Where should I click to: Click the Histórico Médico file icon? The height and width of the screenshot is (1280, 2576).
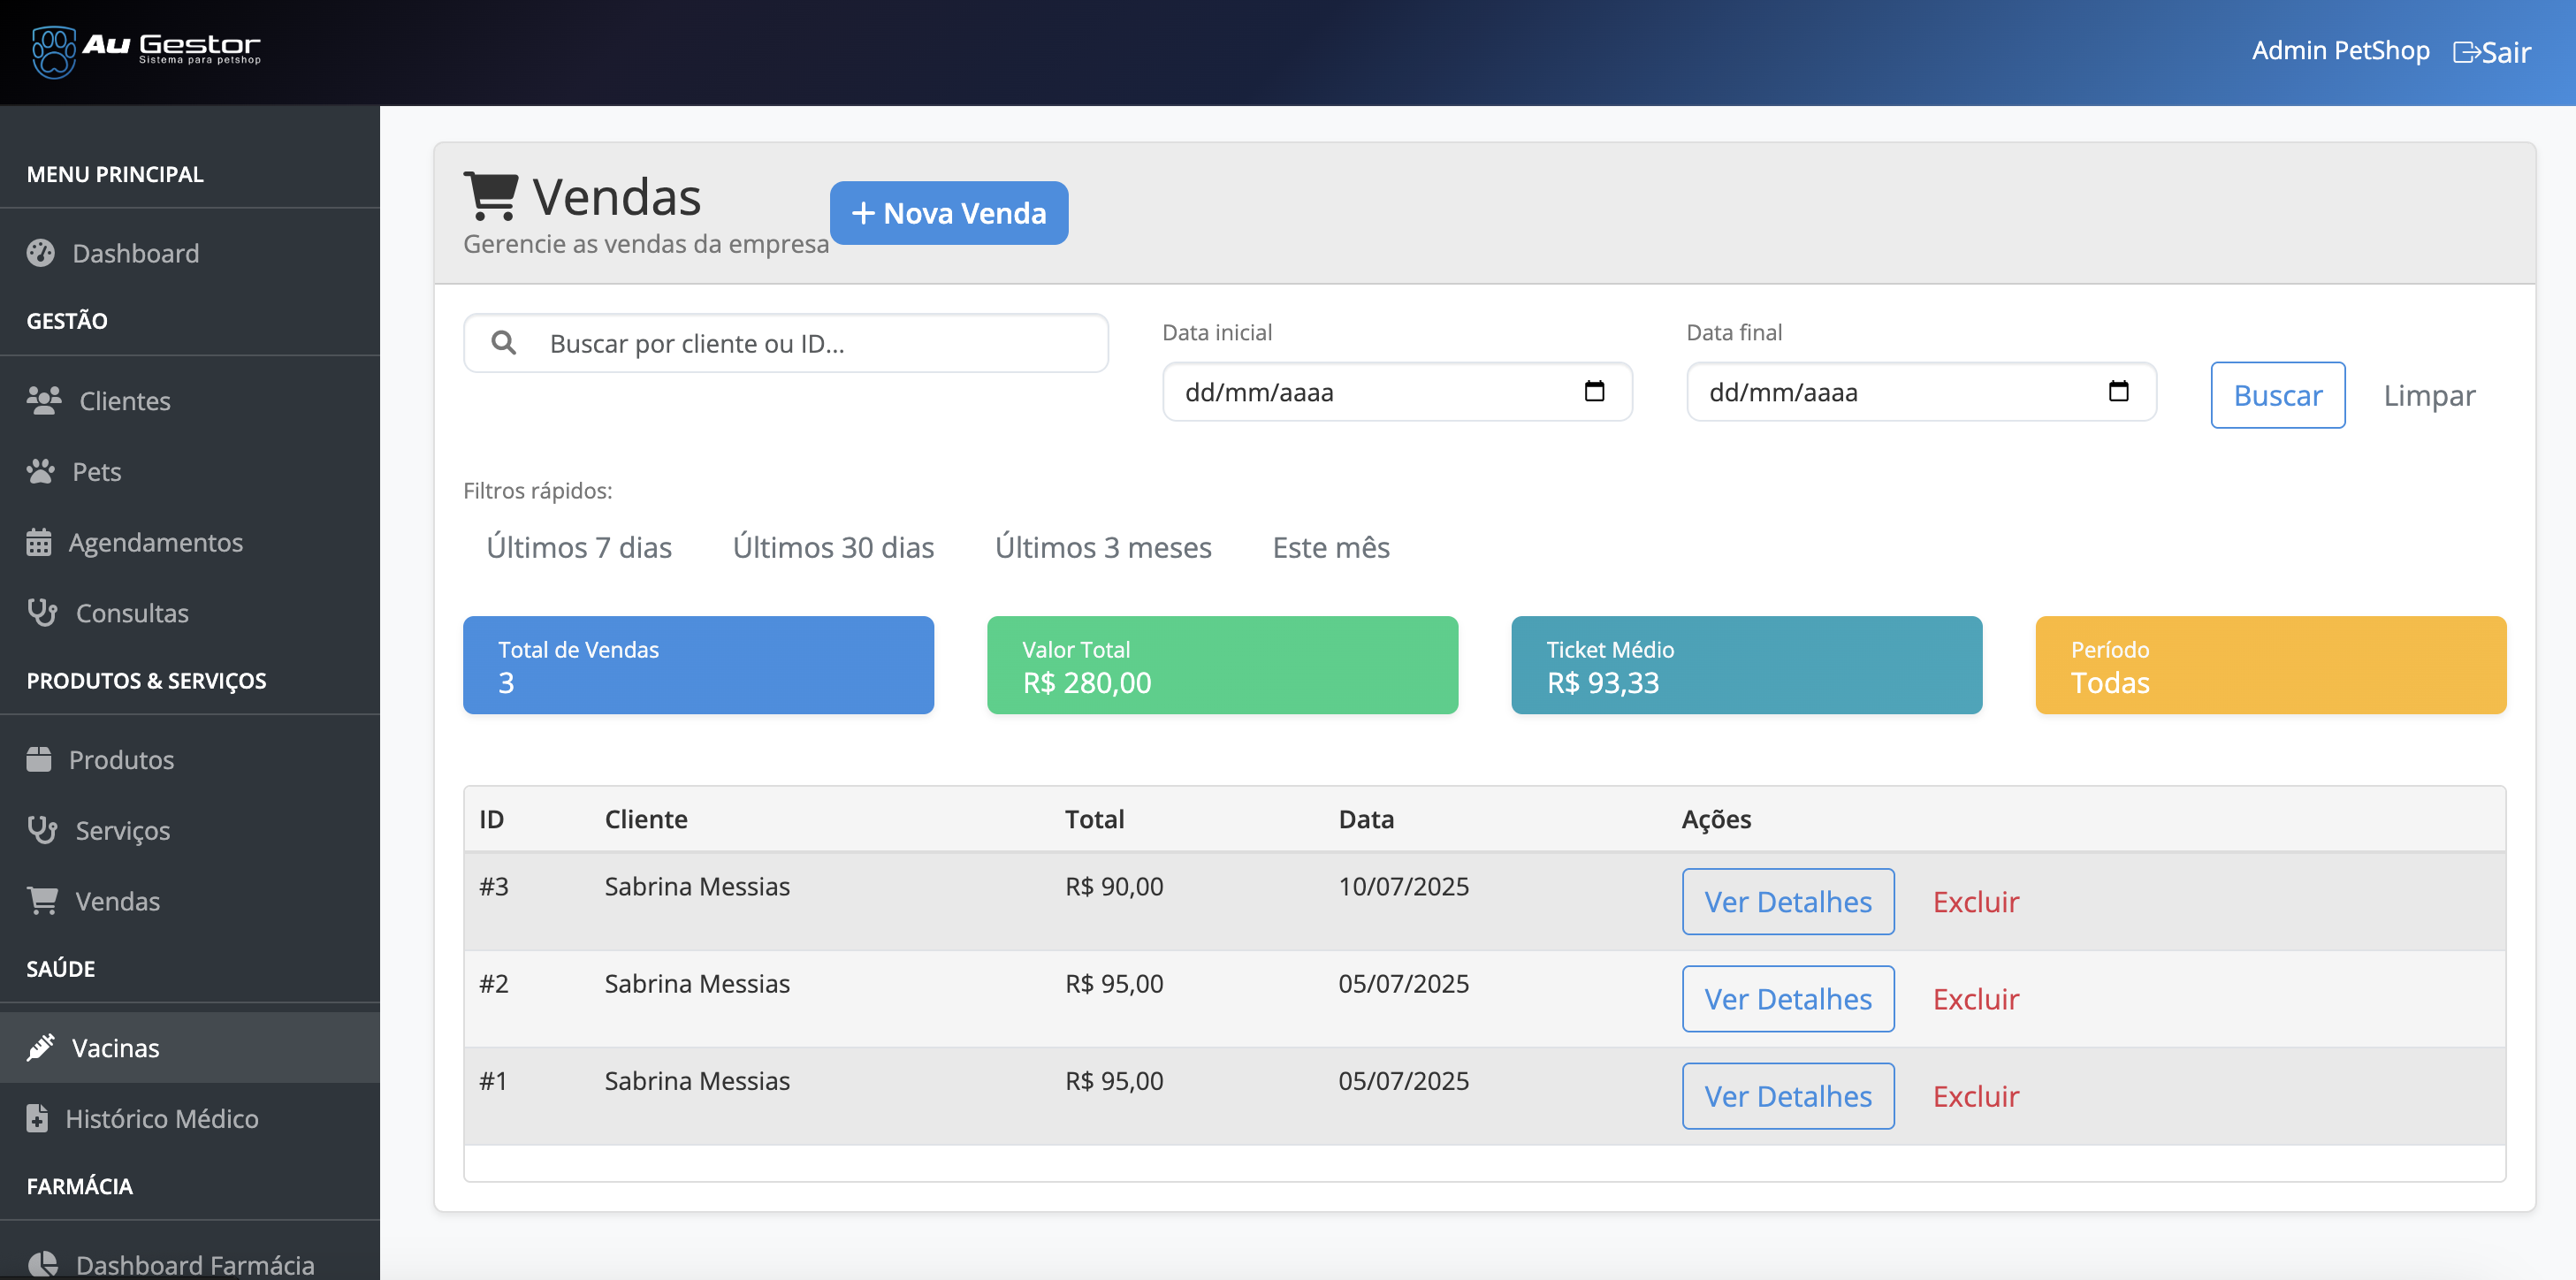coord(37,1118)
